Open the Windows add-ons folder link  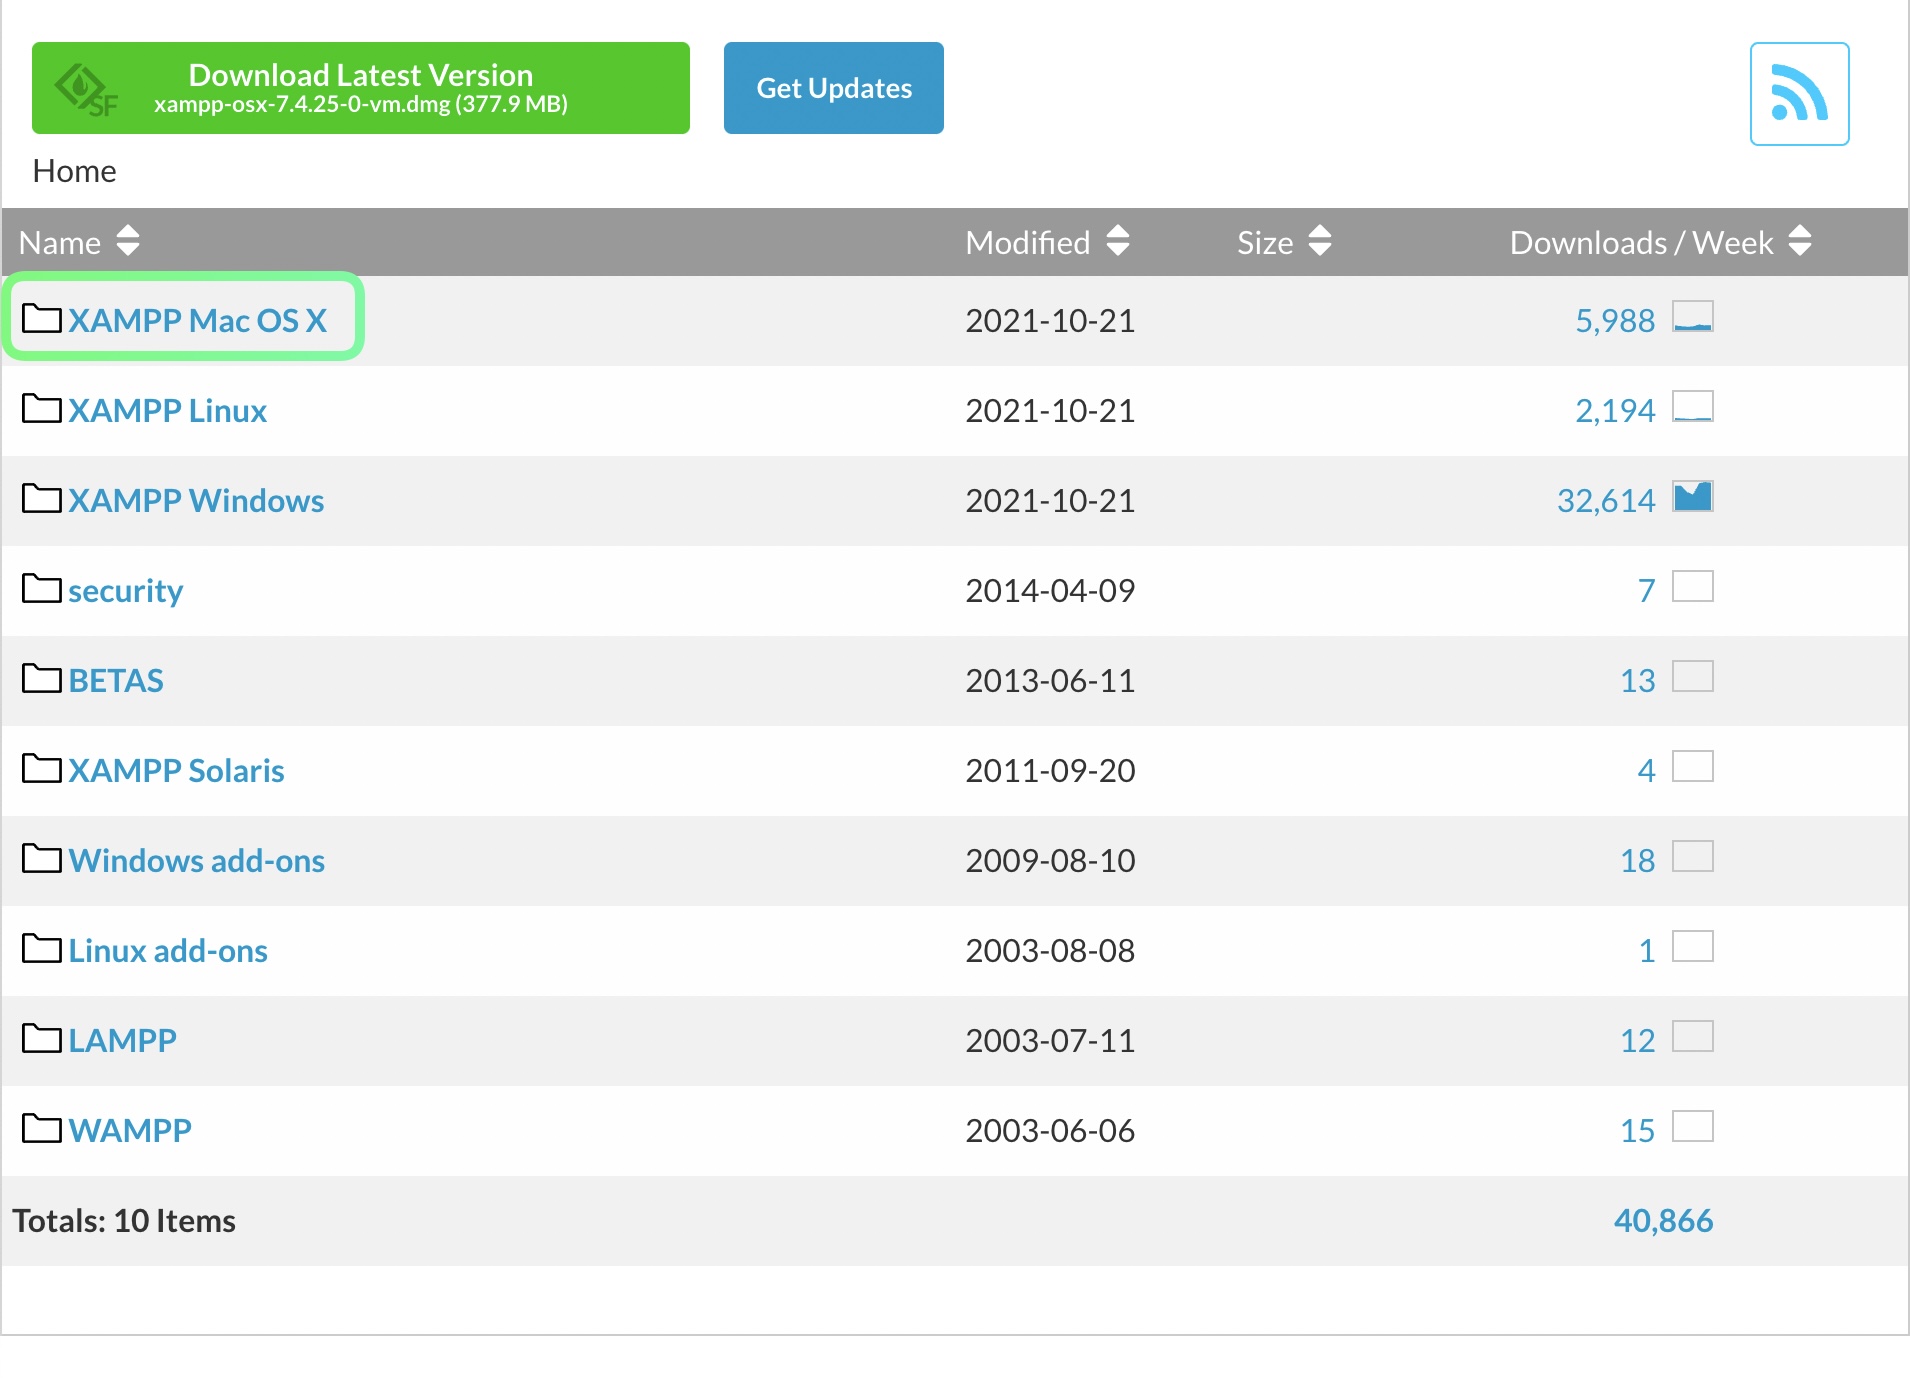click(197, 860)
